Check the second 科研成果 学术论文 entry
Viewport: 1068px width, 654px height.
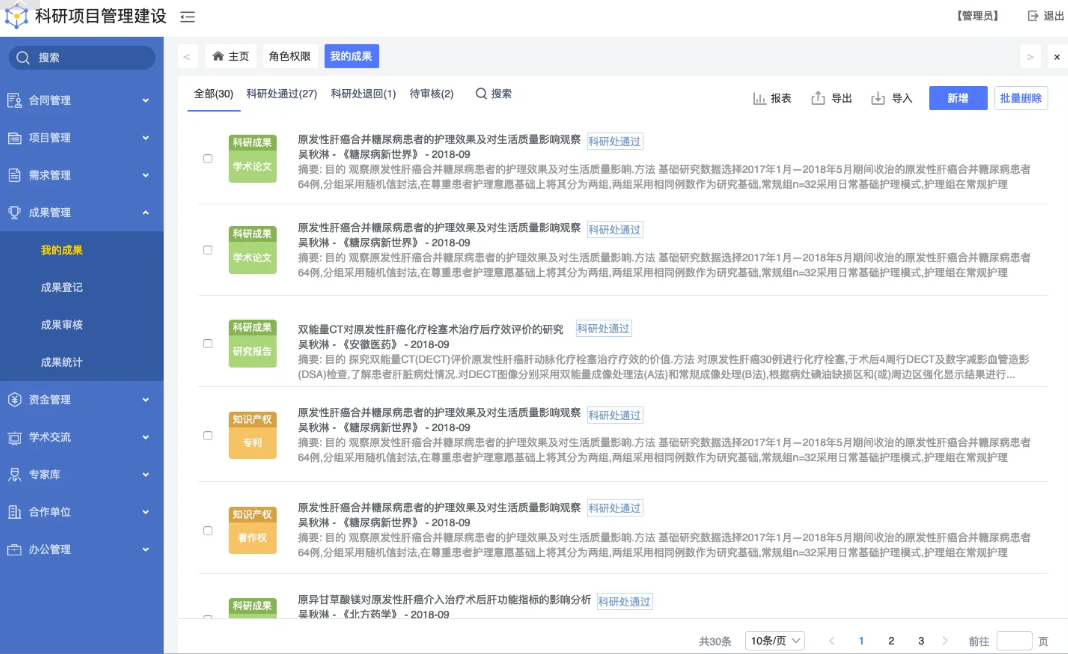208,250
